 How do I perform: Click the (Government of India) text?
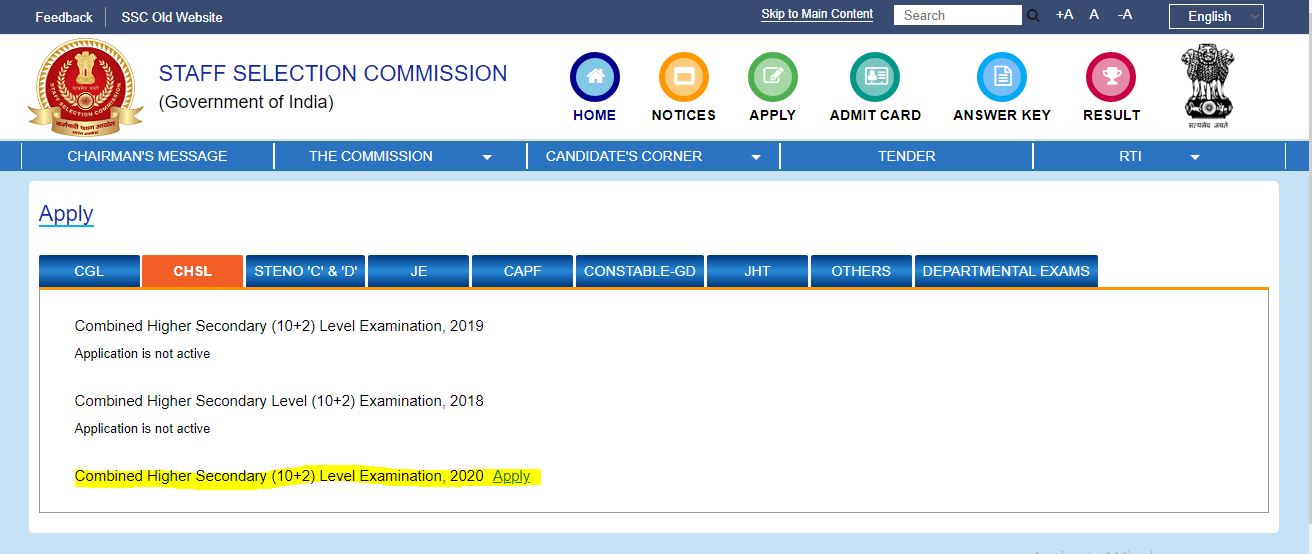pyautogui.click(x=246, y=102)
